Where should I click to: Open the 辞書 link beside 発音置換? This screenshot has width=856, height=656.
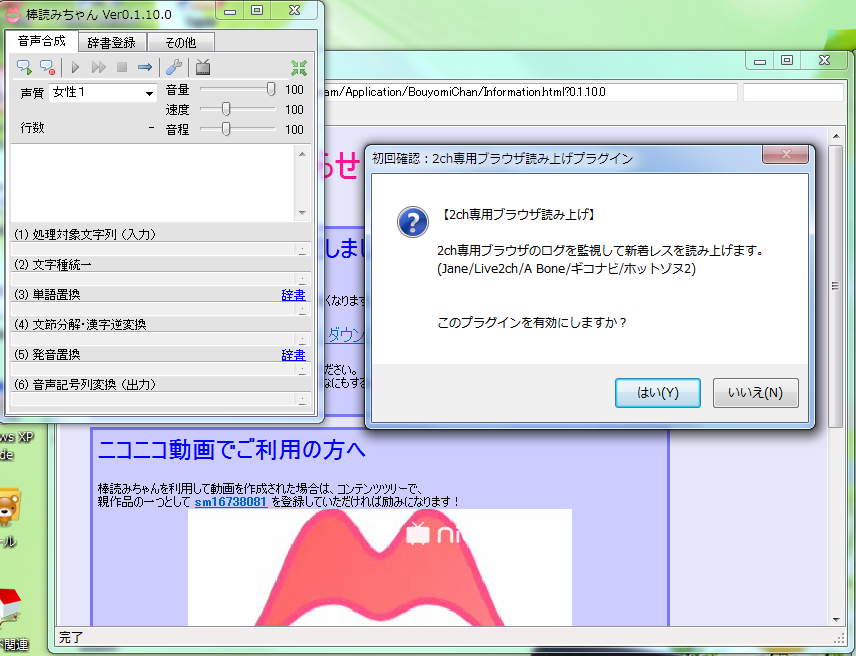[x=293, y=355]
